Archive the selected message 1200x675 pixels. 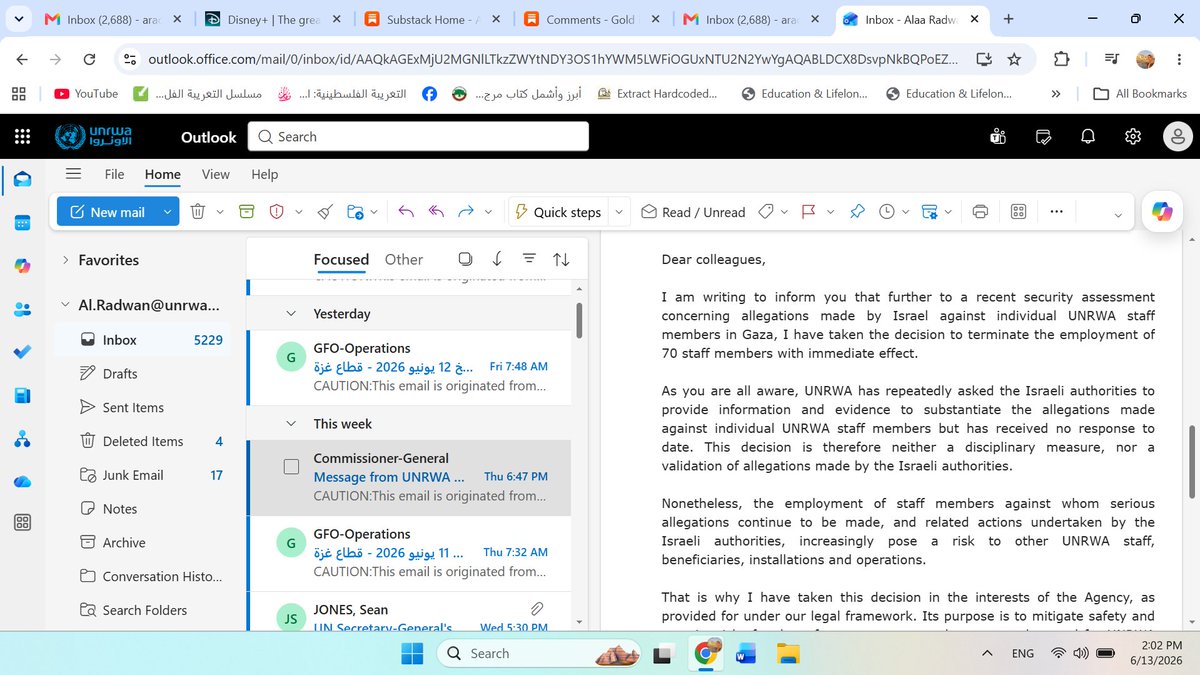pos(247,212)
